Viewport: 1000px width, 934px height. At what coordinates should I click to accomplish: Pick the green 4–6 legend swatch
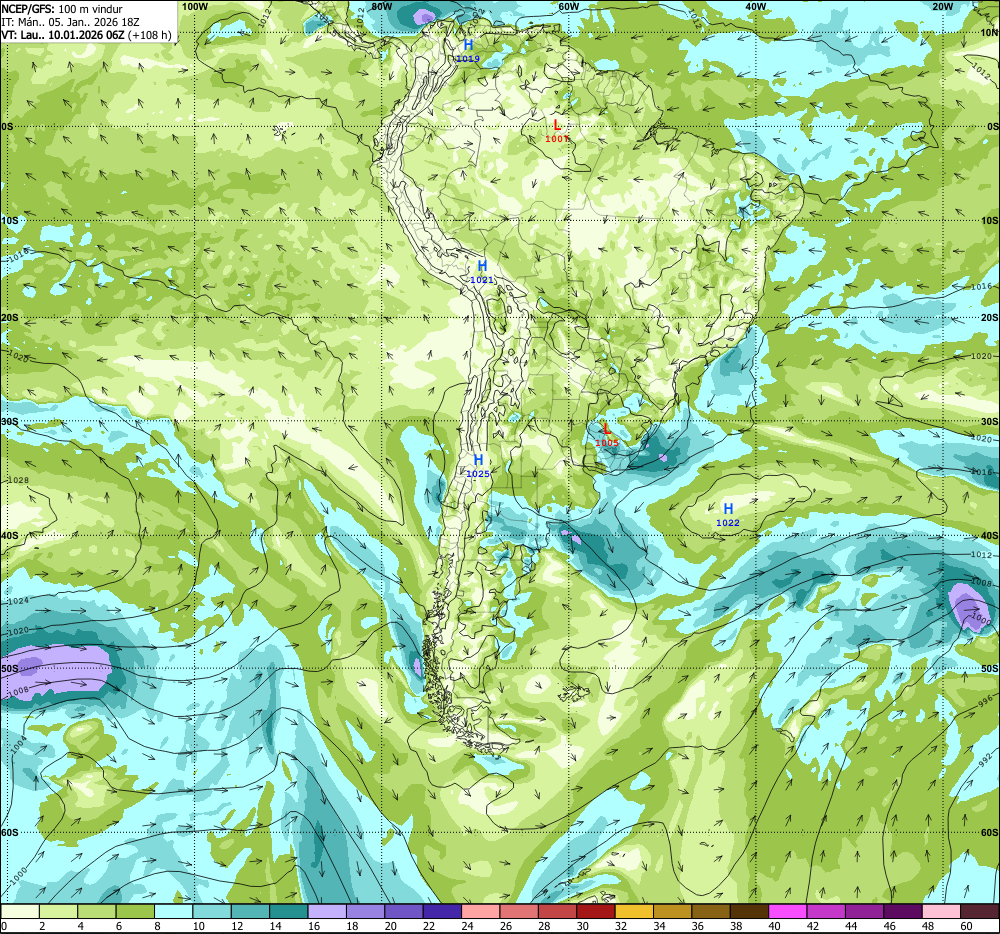coord(97,912)
